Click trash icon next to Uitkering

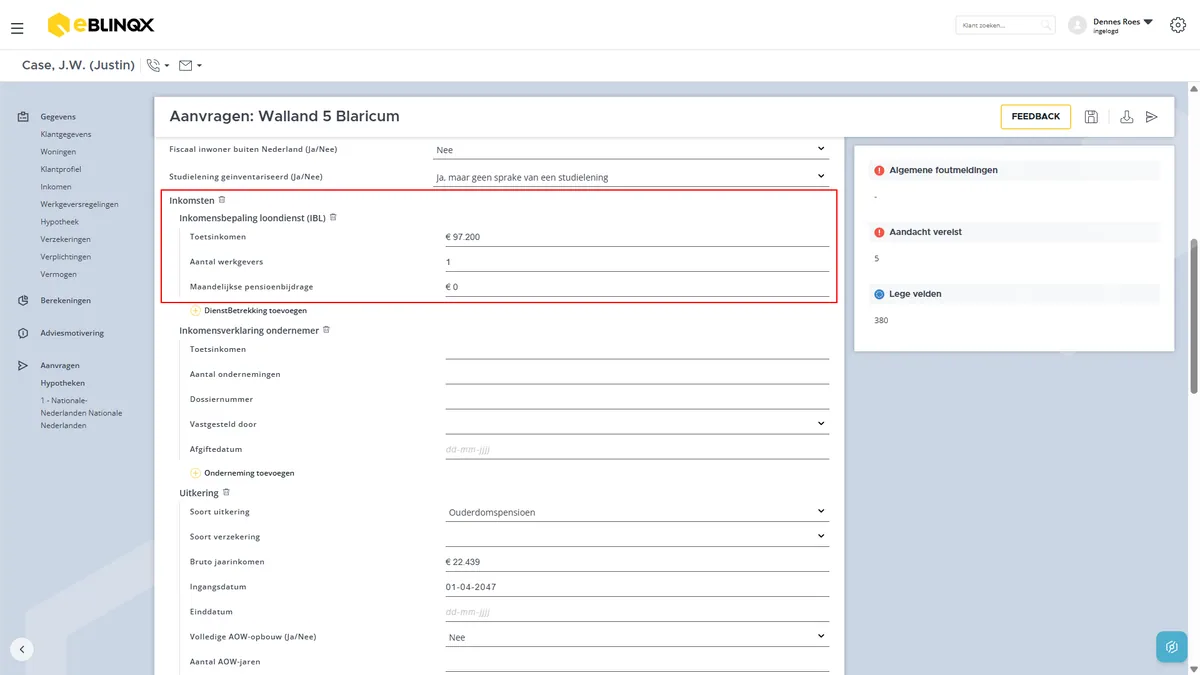coord(226,492)
